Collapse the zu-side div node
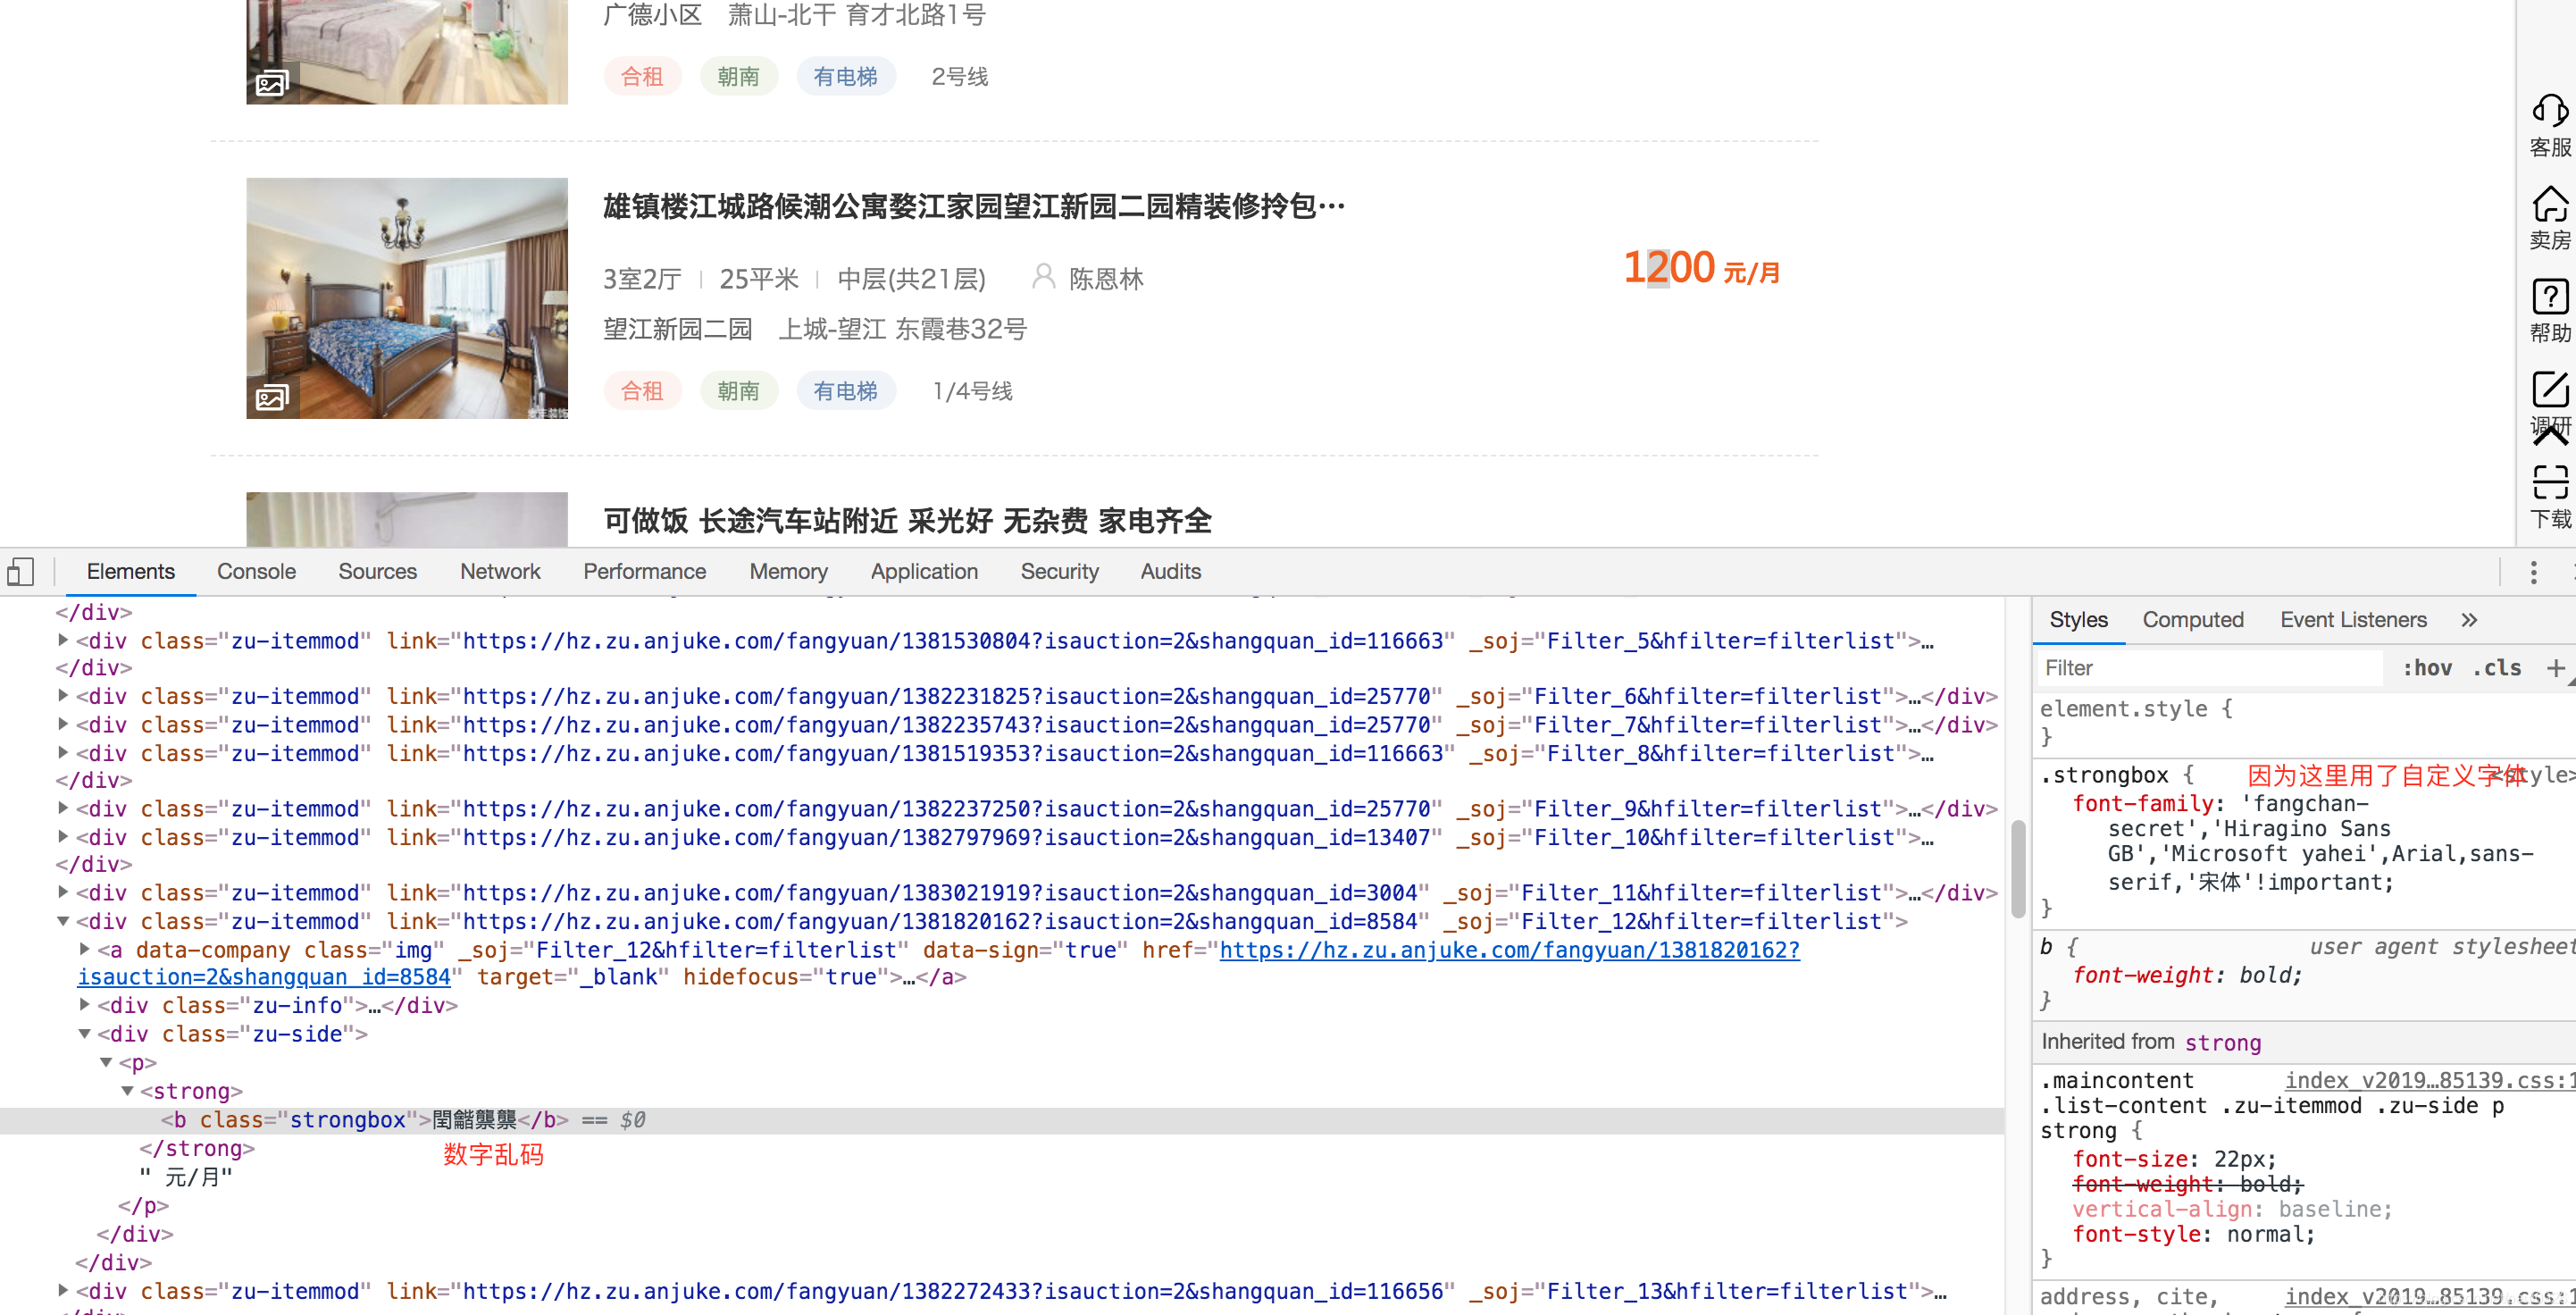The image size is (2576, 1315). point(85,1034)
